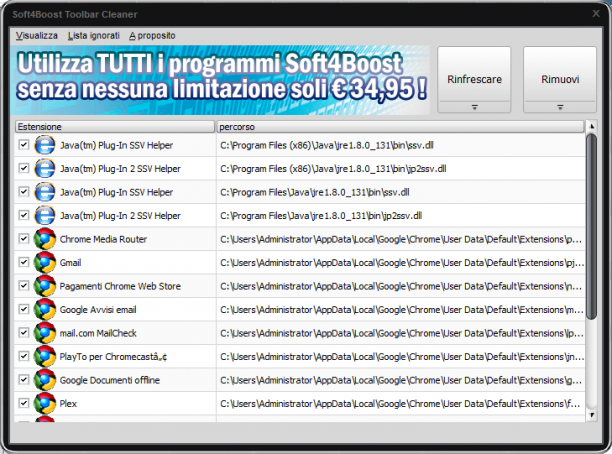The width and height of the screenshot is (612, 454).
Task: Select Chrome Media Router name text
Action: (103, 239)
